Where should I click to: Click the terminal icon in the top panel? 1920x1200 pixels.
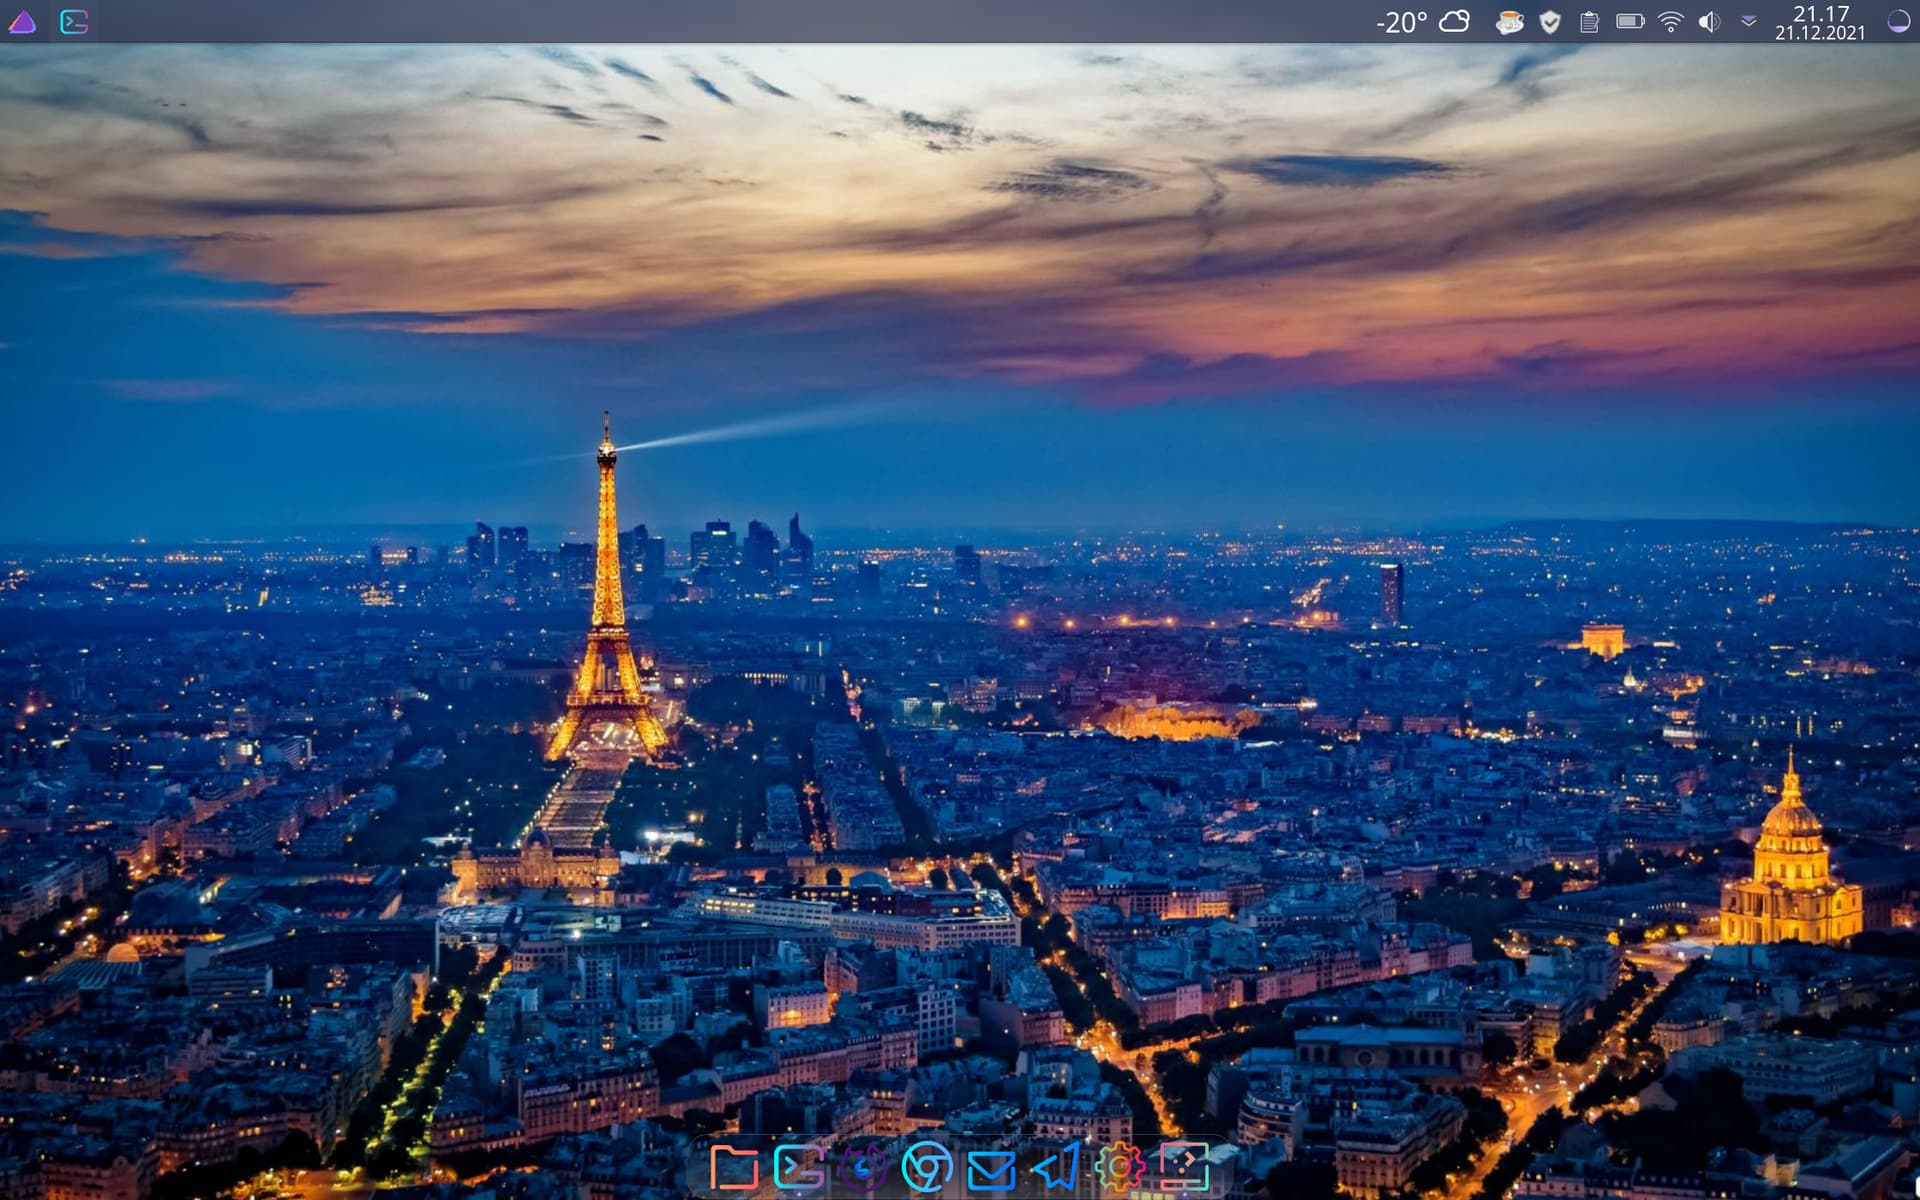click(x=74, y=22)
